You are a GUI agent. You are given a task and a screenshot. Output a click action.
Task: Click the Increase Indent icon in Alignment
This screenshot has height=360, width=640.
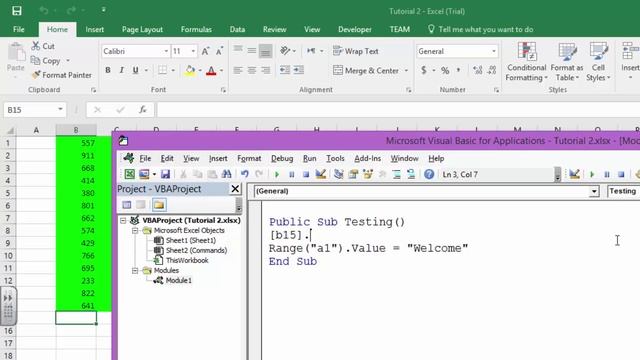coord(299,70)
